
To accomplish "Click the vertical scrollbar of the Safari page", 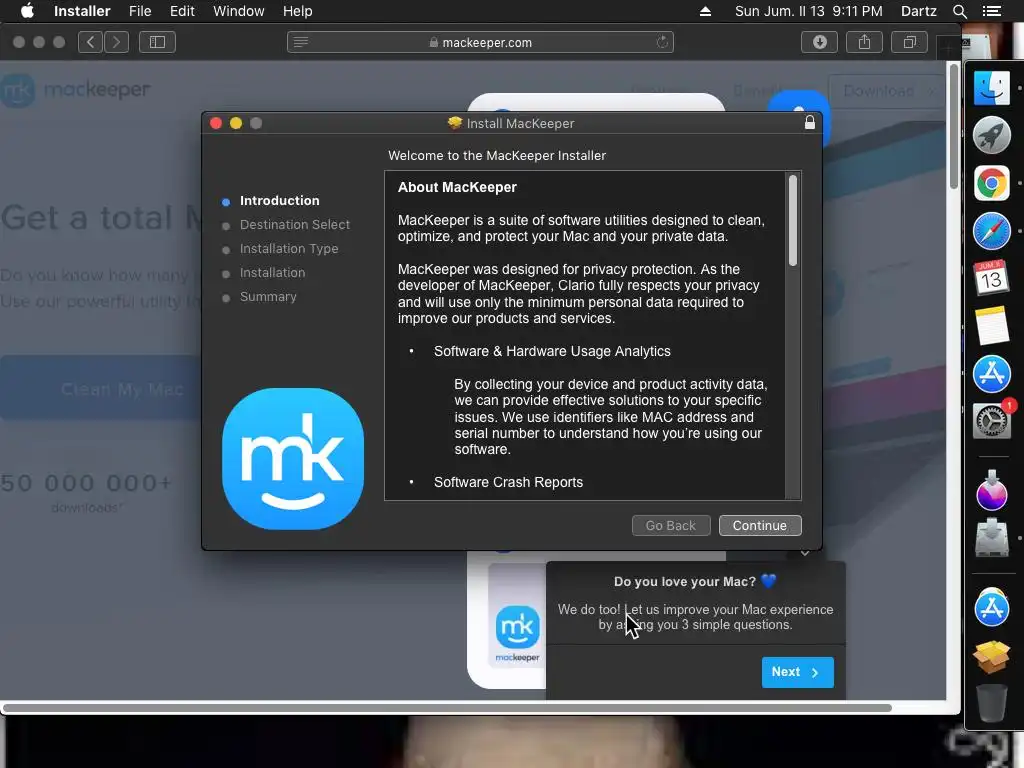I will [x=953, y=126].
